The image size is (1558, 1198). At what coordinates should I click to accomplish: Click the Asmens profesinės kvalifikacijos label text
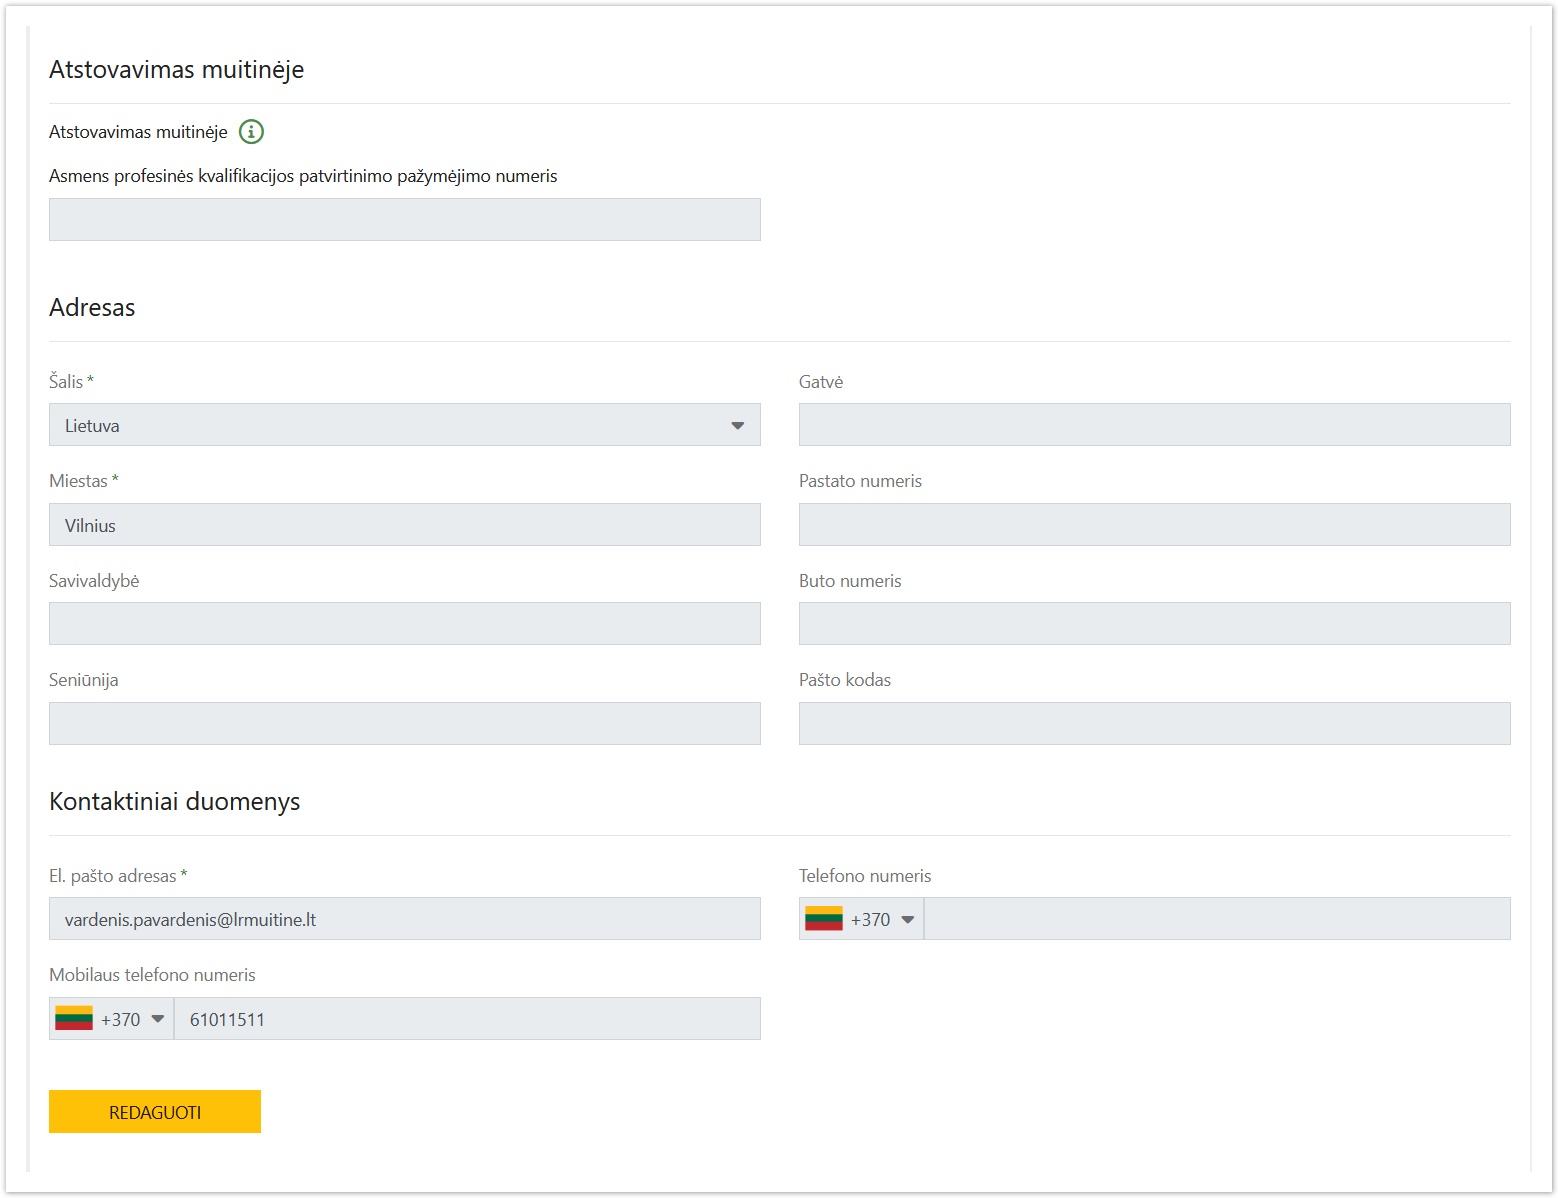(x=303, y=176)
